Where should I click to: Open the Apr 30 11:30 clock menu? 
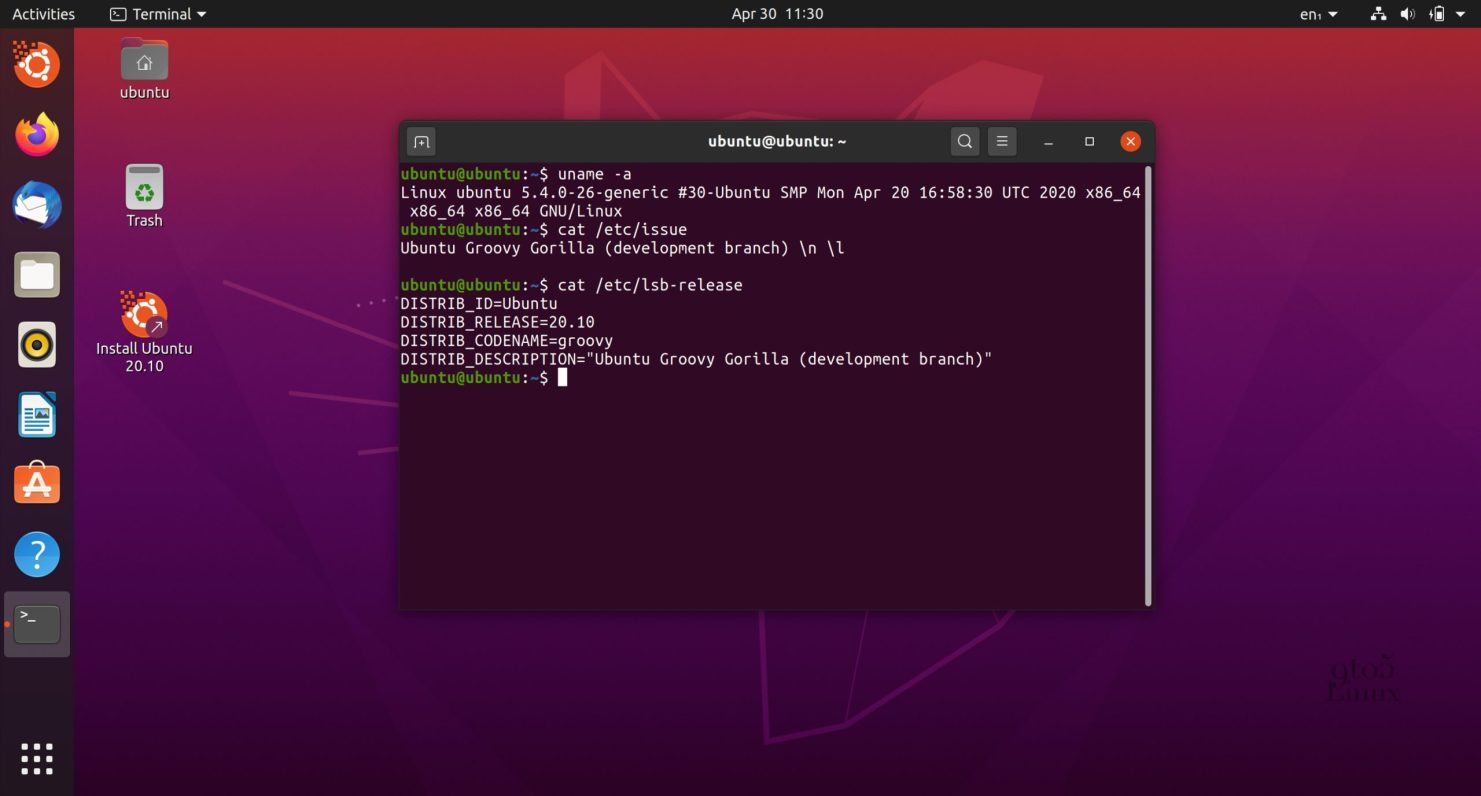pyautogui.click(x=777, y=14)
